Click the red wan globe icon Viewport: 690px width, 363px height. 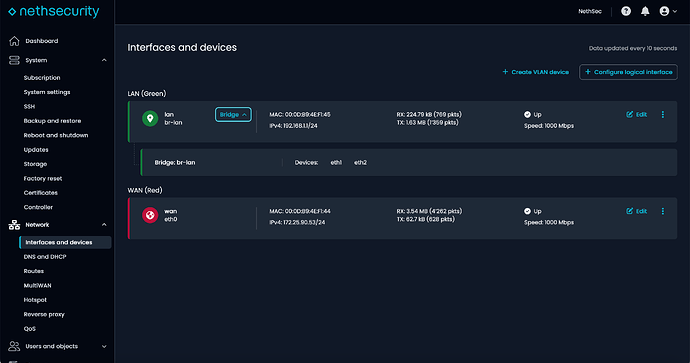point(150,215)
